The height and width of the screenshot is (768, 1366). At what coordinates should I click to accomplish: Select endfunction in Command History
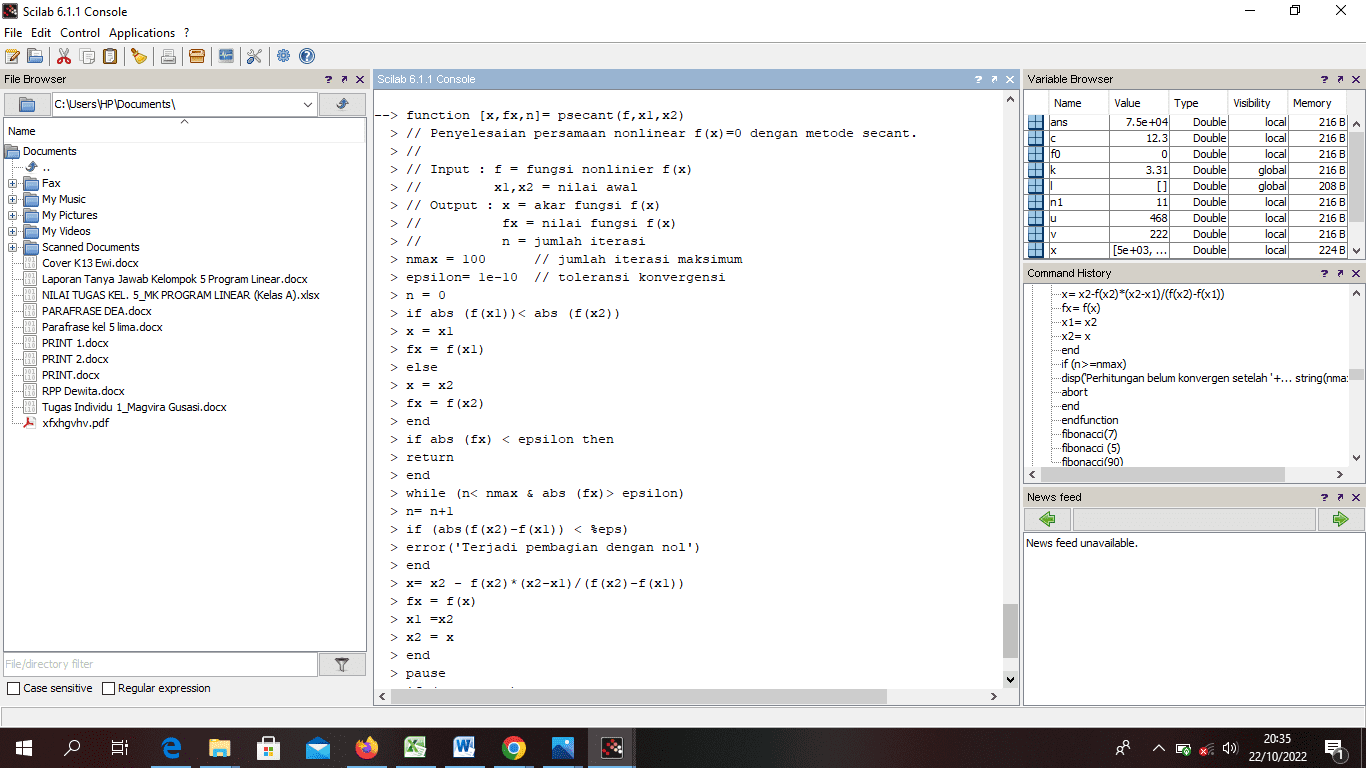(1090, 420)
